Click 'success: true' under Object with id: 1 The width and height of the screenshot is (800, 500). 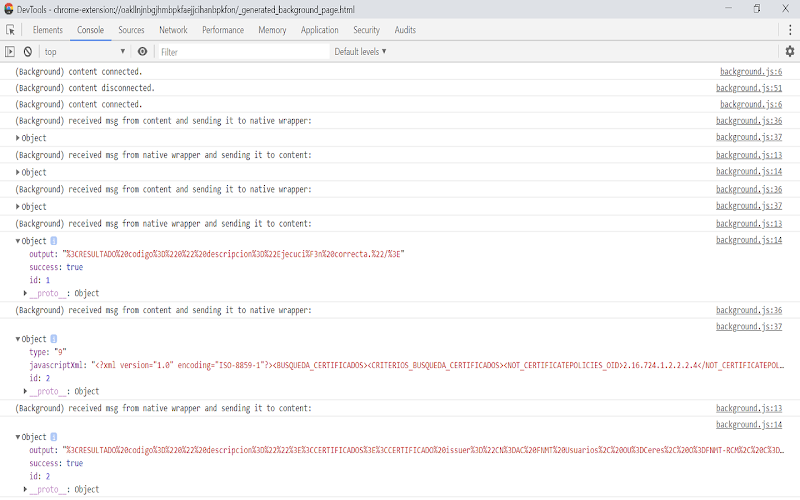click(56, 267)
